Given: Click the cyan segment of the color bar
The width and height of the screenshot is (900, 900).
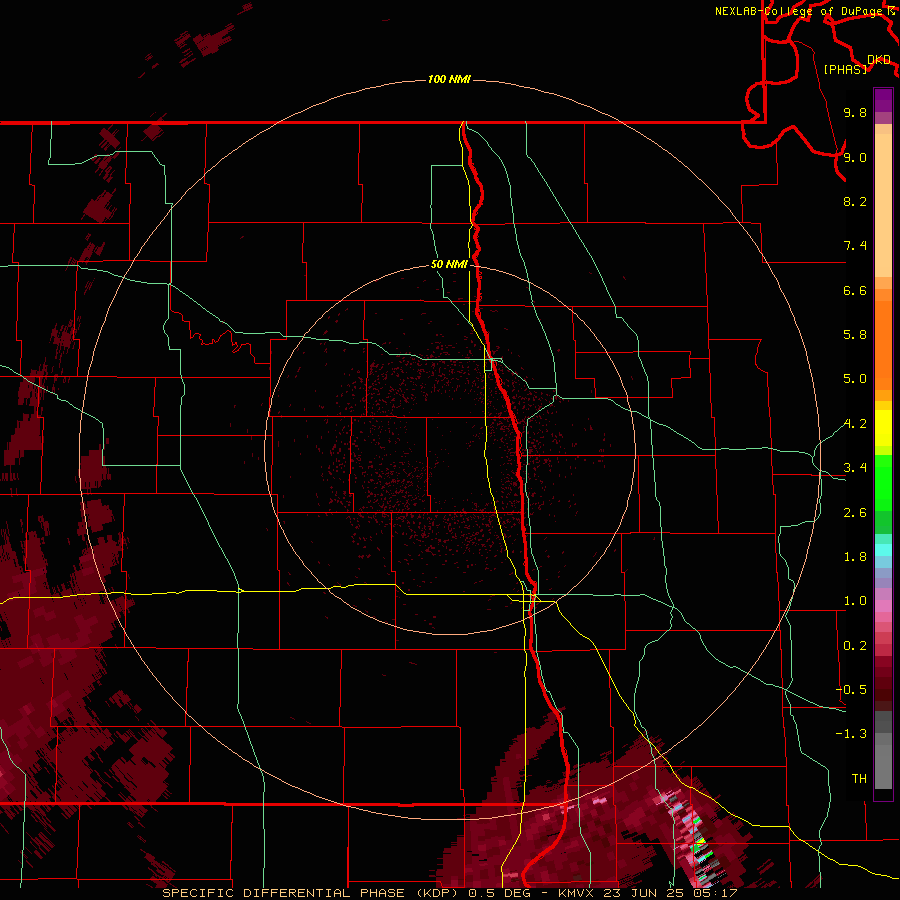Looking at the screenshot, I should pos(883,550).
